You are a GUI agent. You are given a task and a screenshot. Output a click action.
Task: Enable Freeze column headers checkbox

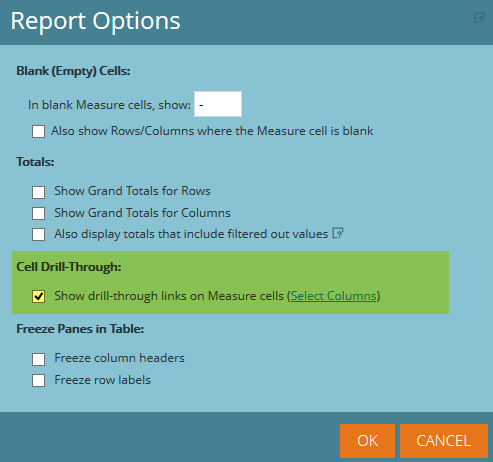[38, 359]
